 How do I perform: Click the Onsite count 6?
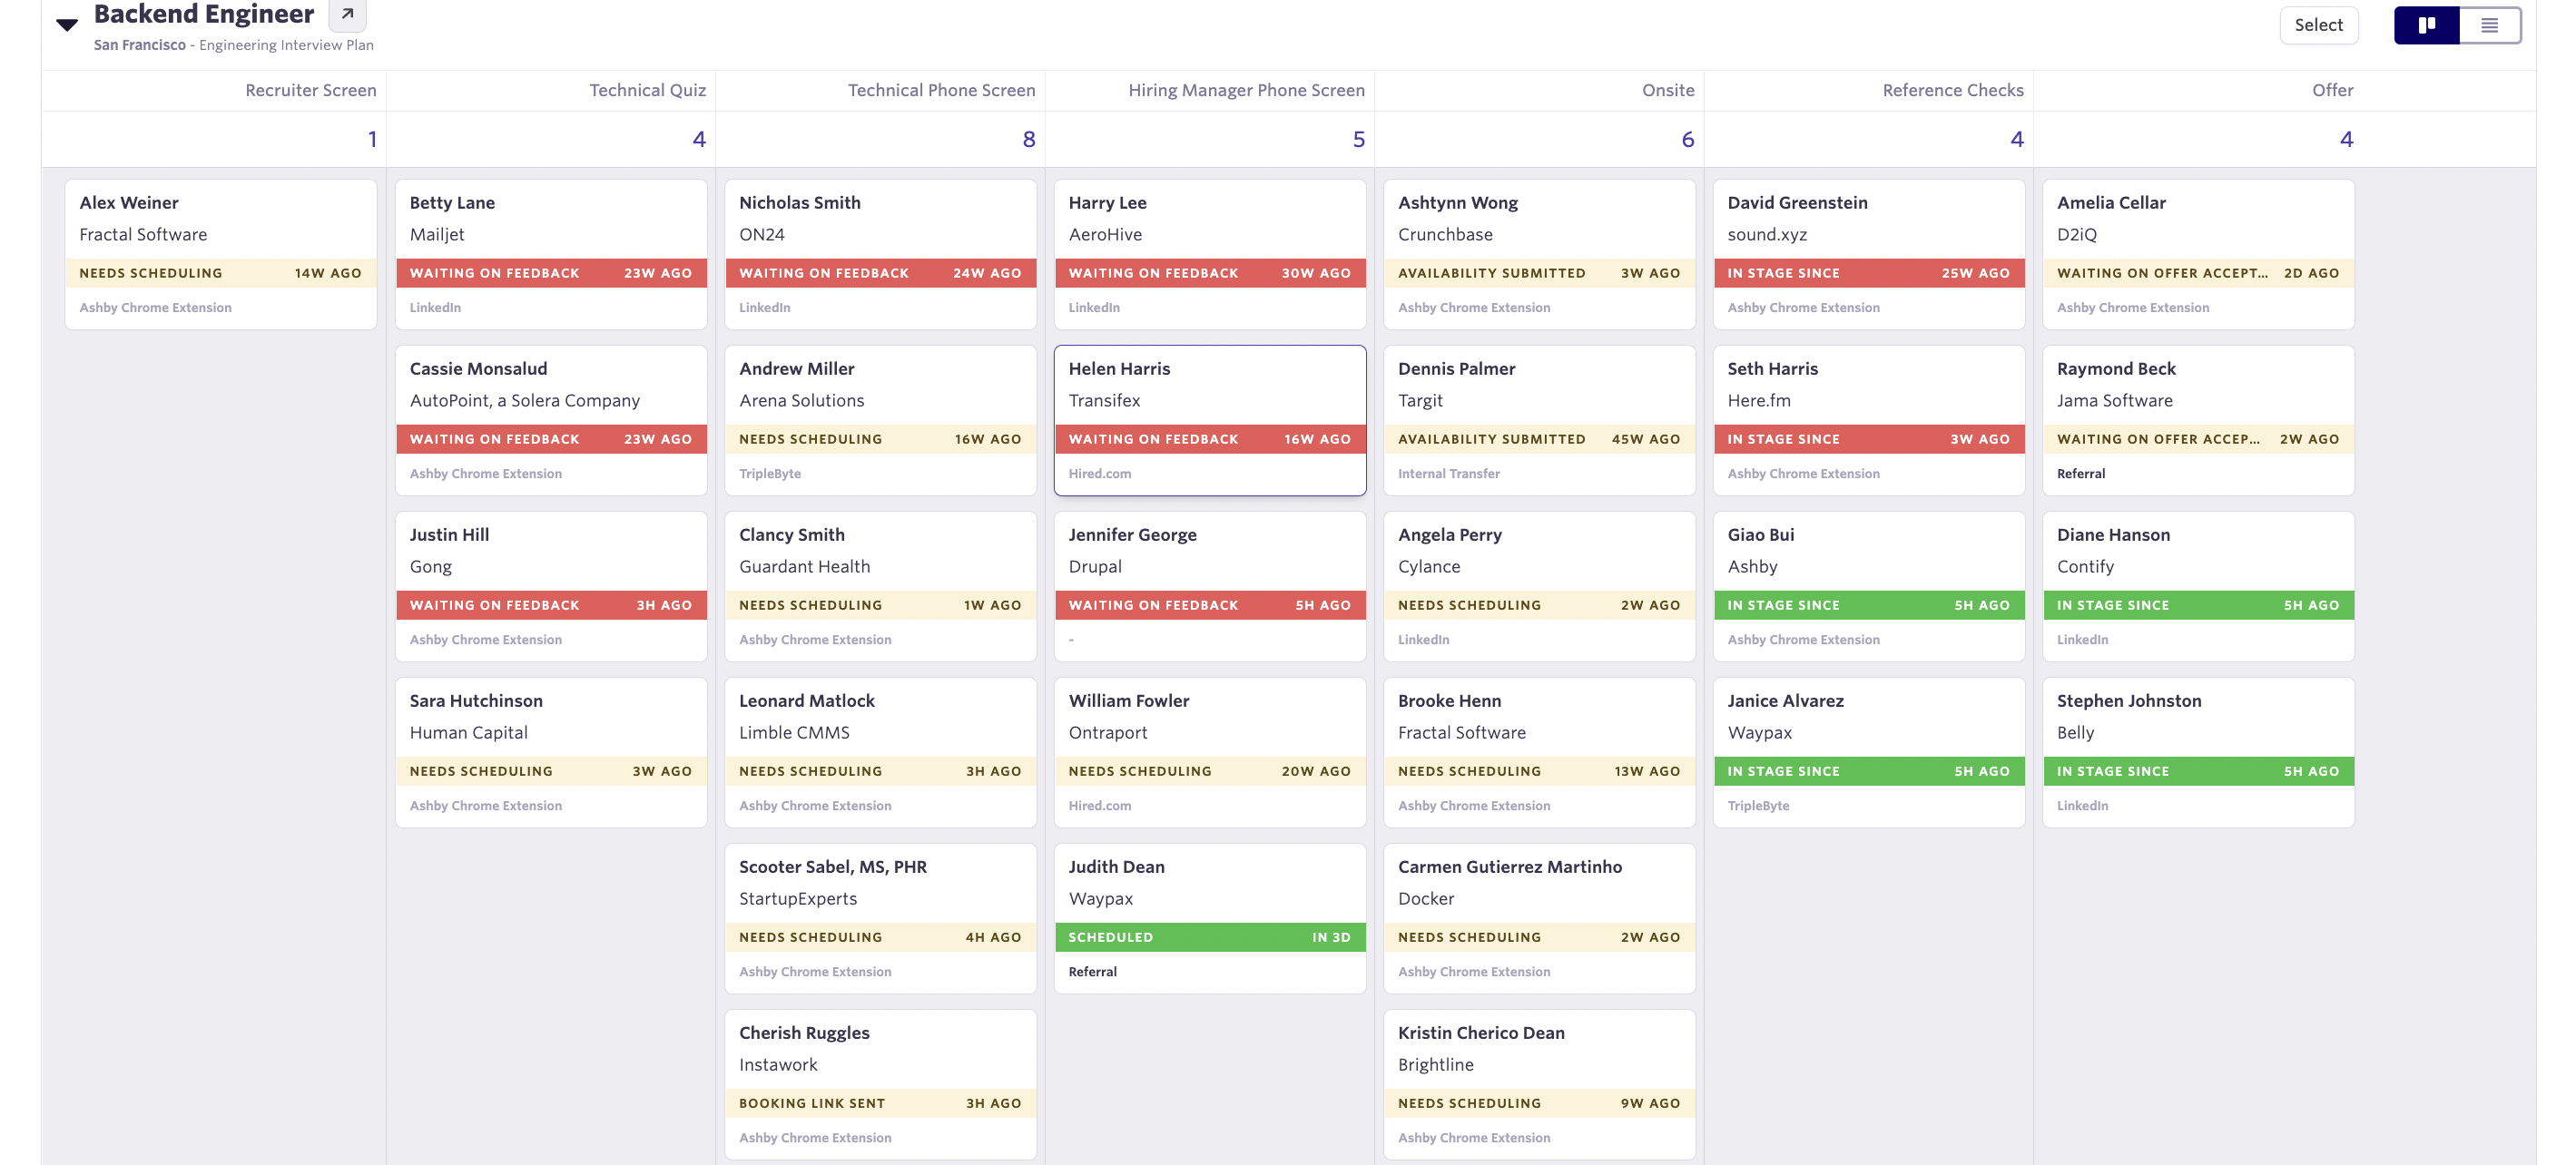click(x=1687, y=139)
